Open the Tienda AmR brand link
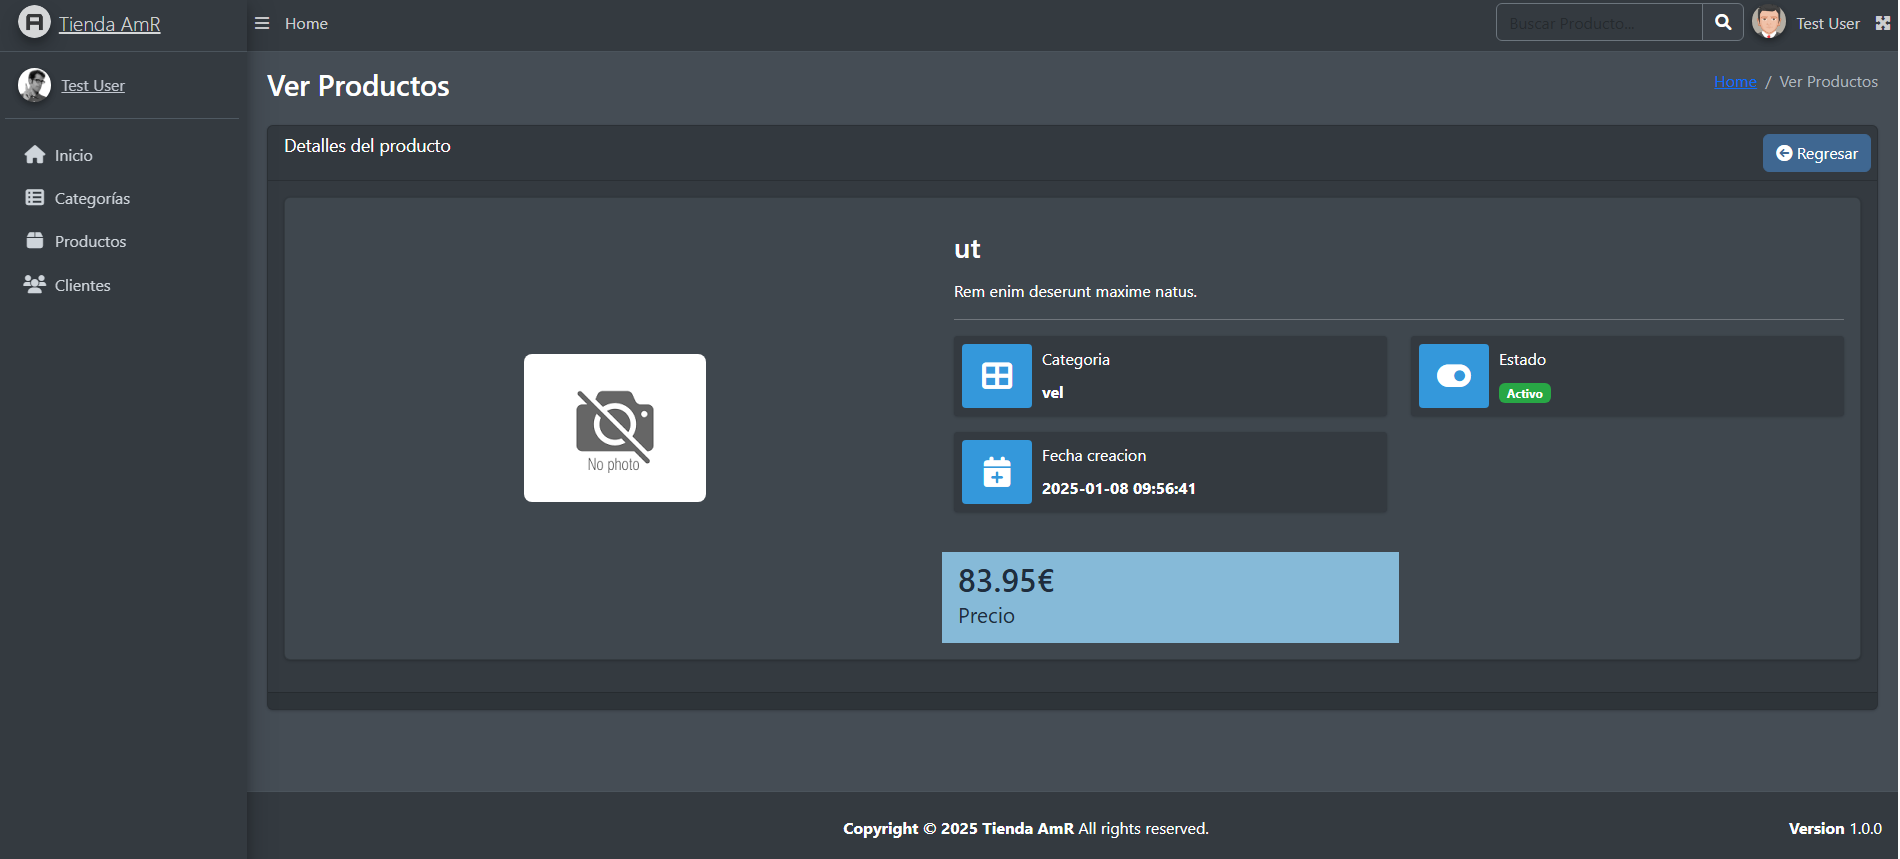The height and width of the screenshot is (859, 1900). 109,24
